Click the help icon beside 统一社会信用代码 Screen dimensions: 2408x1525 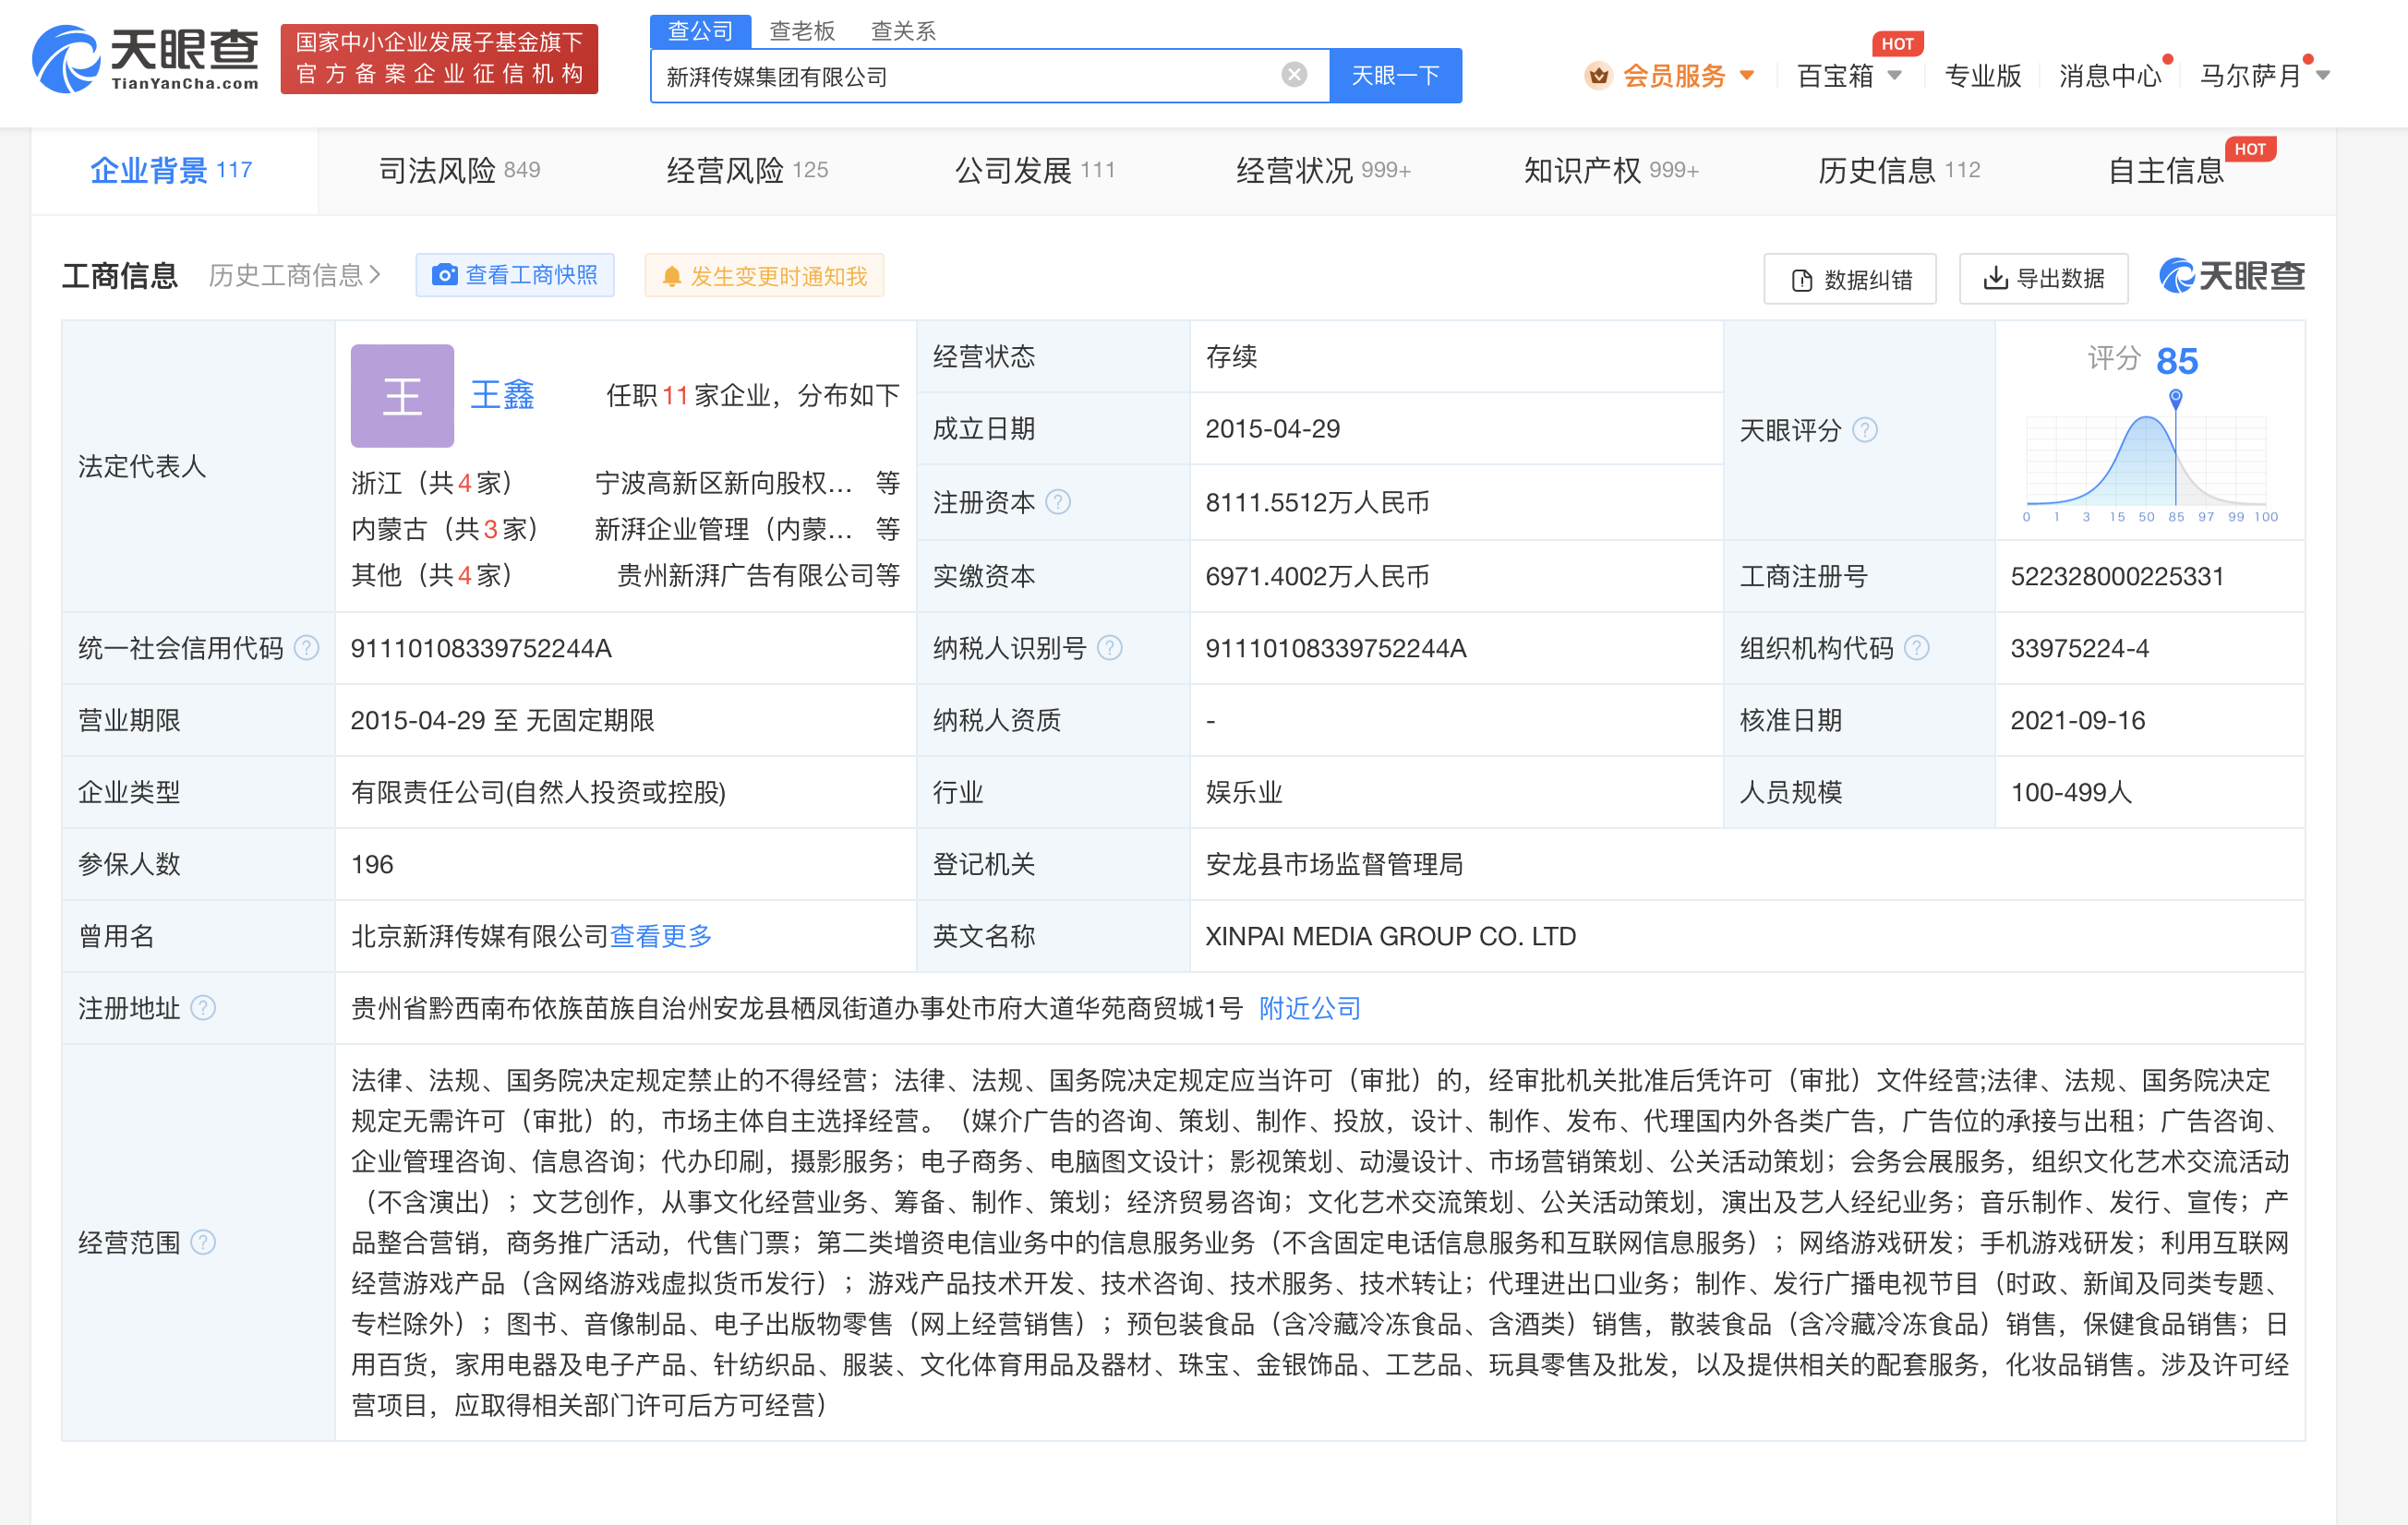point(307,648)
